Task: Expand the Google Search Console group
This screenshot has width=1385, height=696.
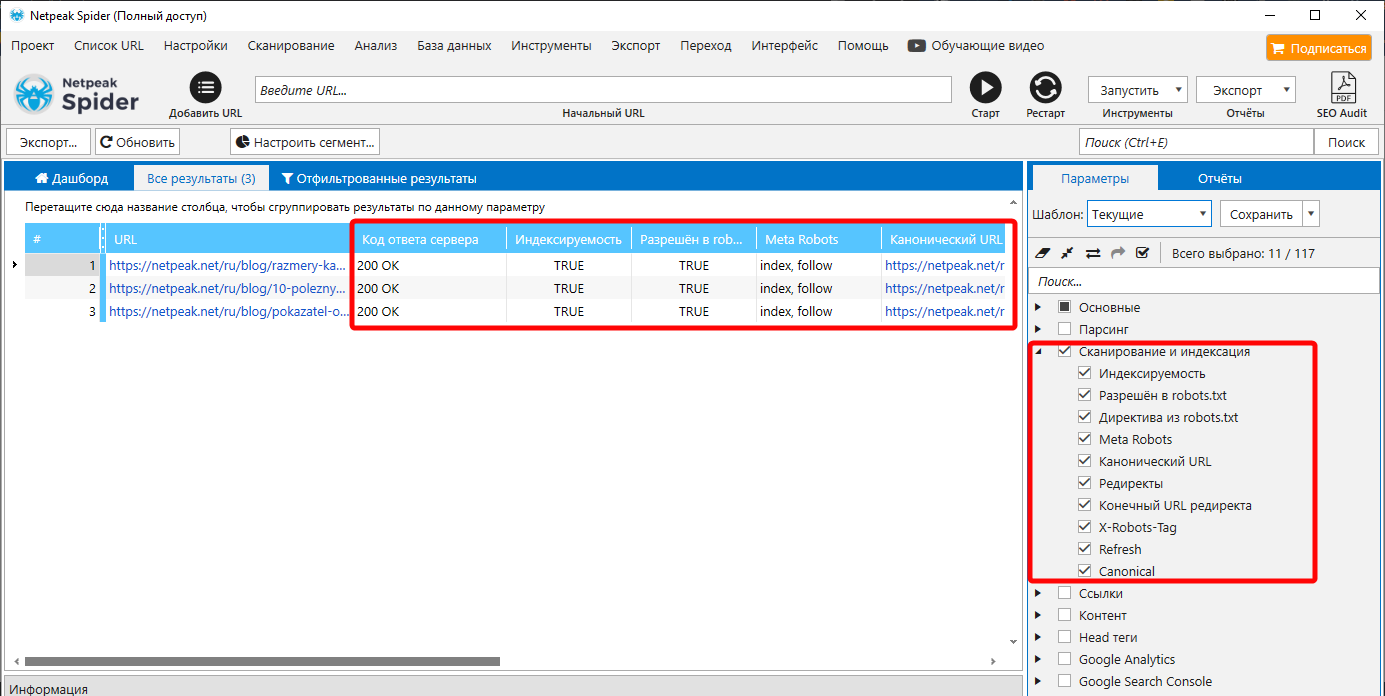Action: point(1038,681)
